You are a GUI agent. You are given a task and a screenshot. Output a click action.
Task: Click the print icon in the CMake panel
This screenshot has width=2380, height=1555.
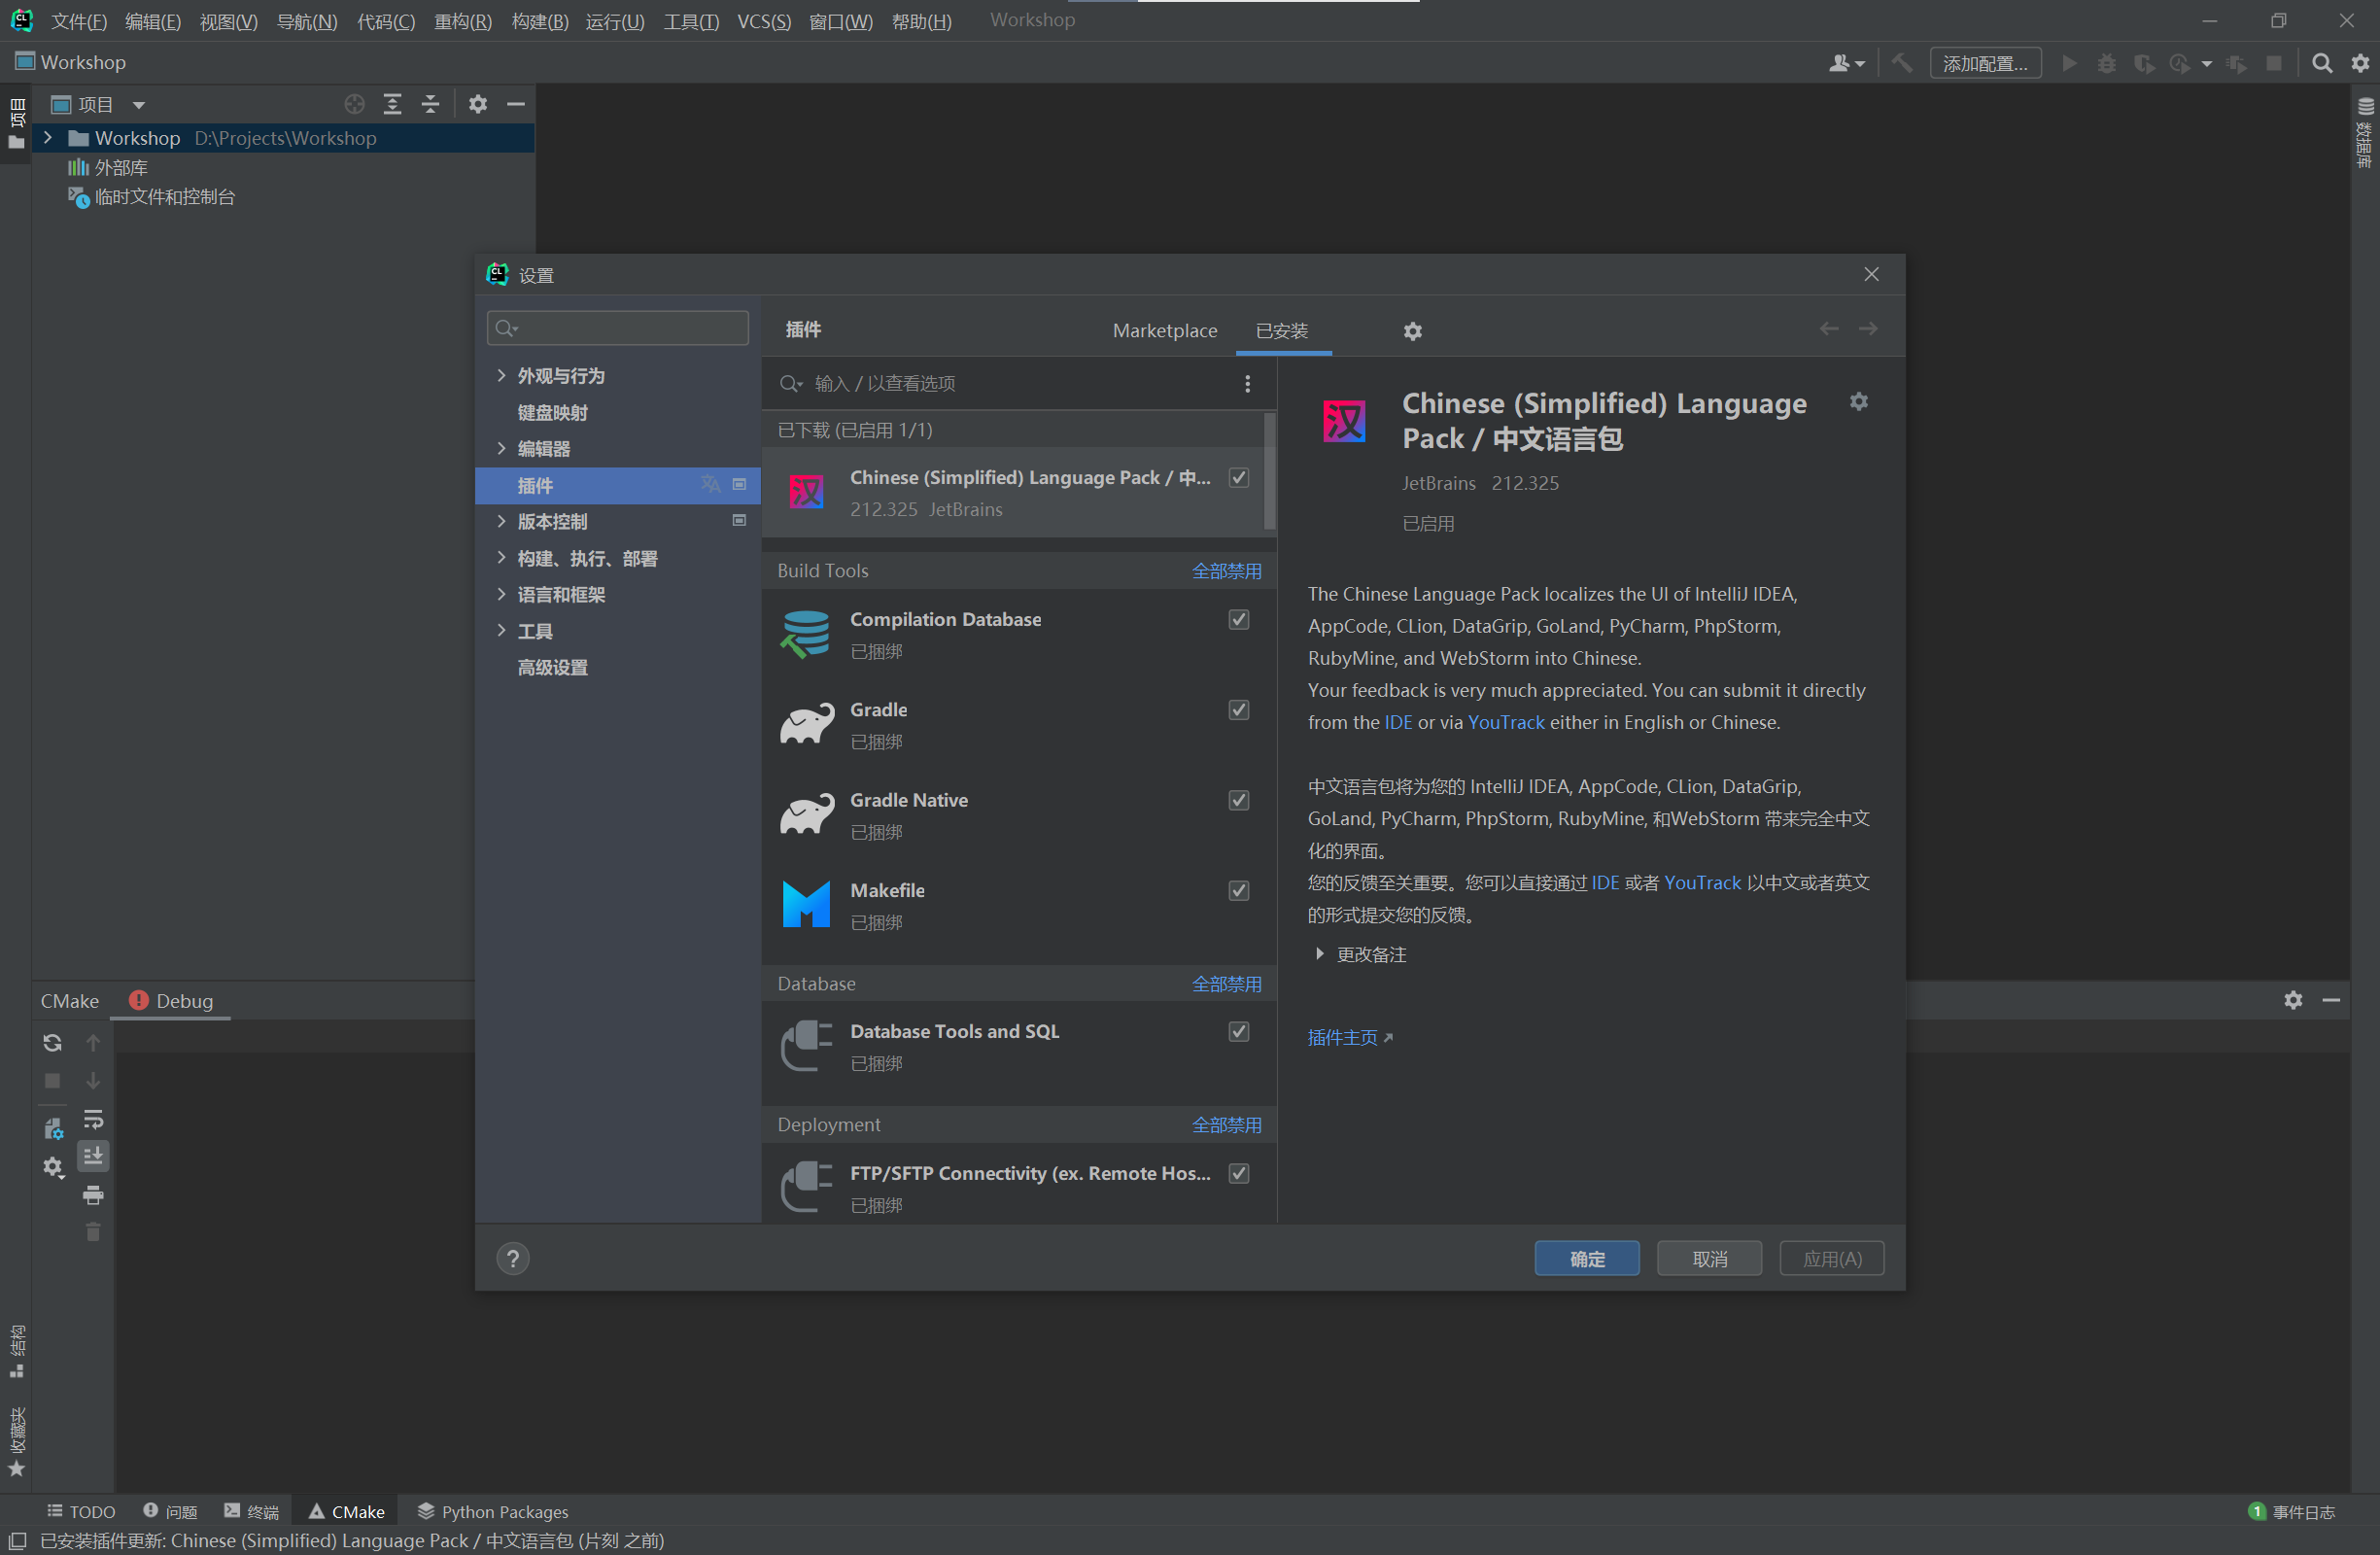coord(93,1194)
